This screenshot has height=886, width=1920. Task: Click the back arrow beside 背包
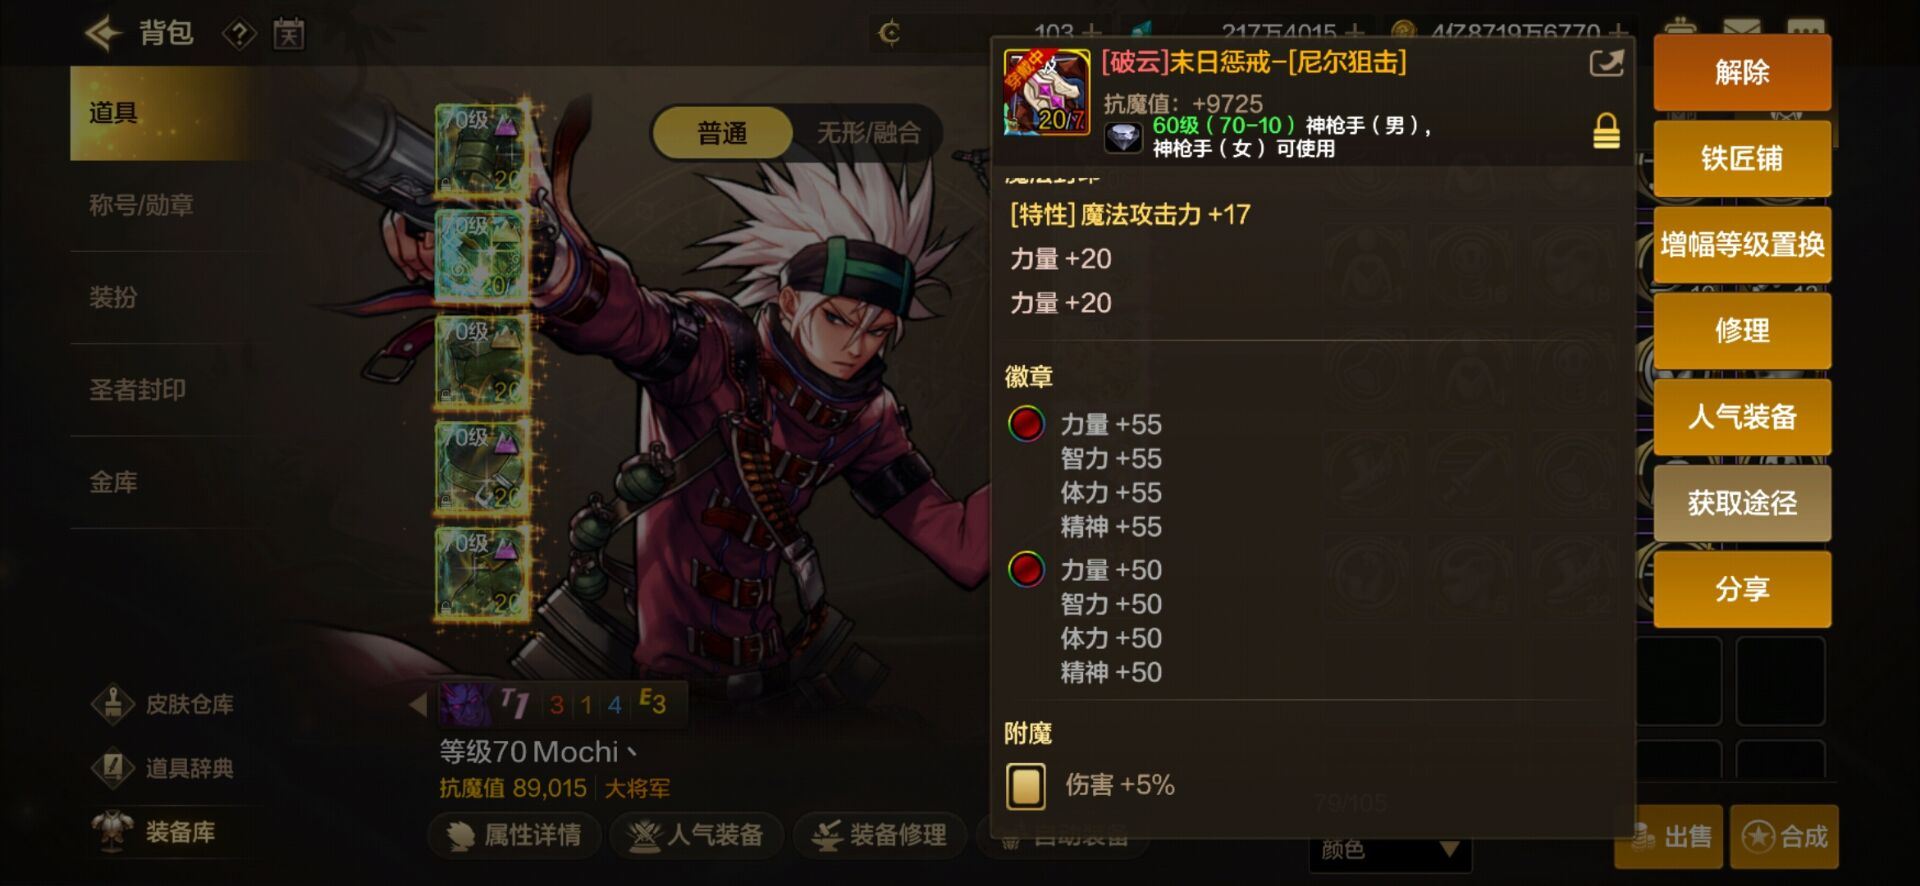tap(102, 33)
